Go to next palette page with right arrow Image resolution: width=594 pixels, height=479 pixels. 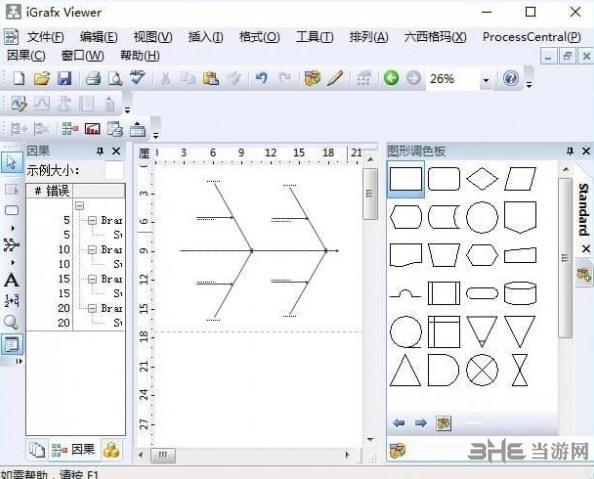click(420, 423)
